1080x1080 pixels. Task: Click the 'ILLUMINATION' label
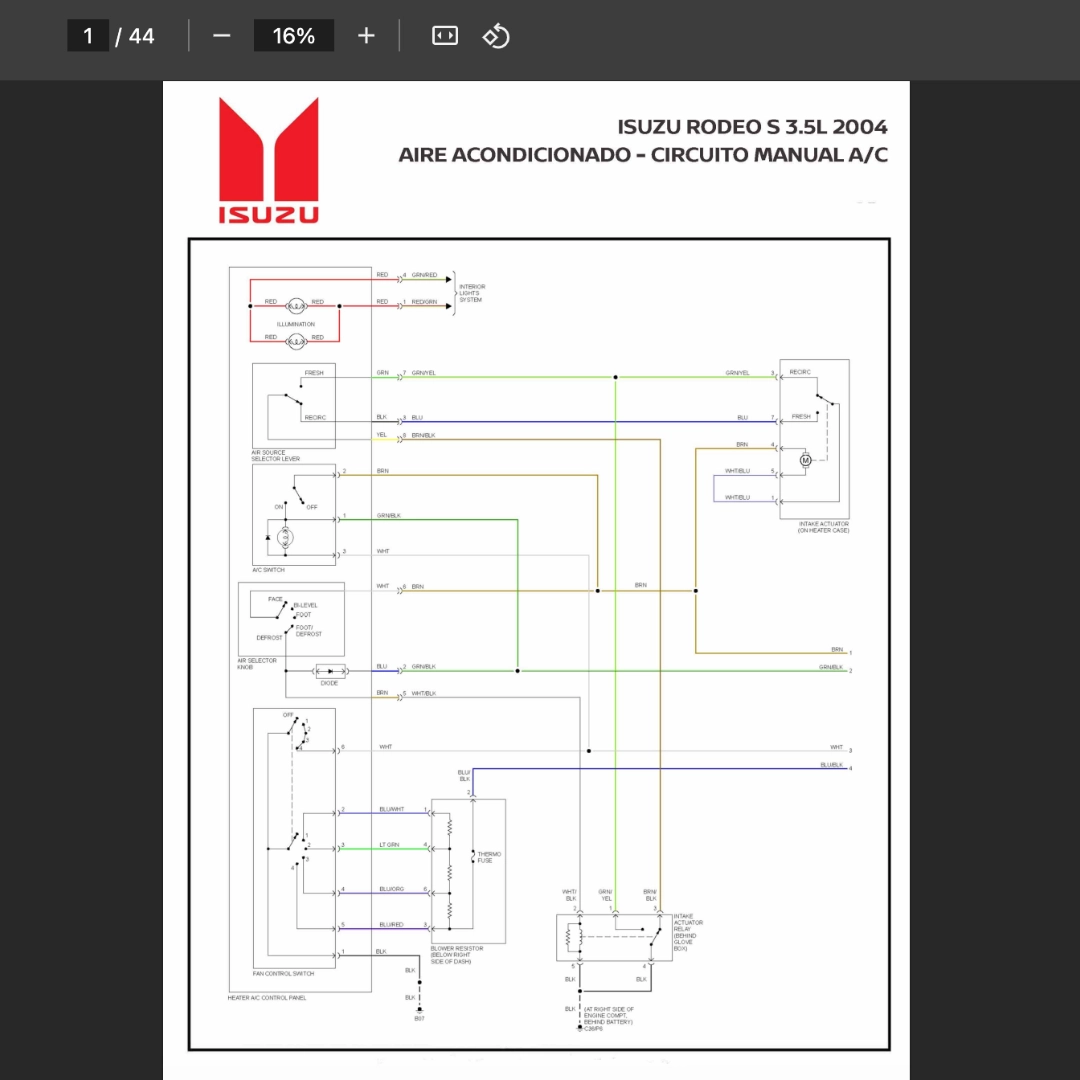coord(296,324)
